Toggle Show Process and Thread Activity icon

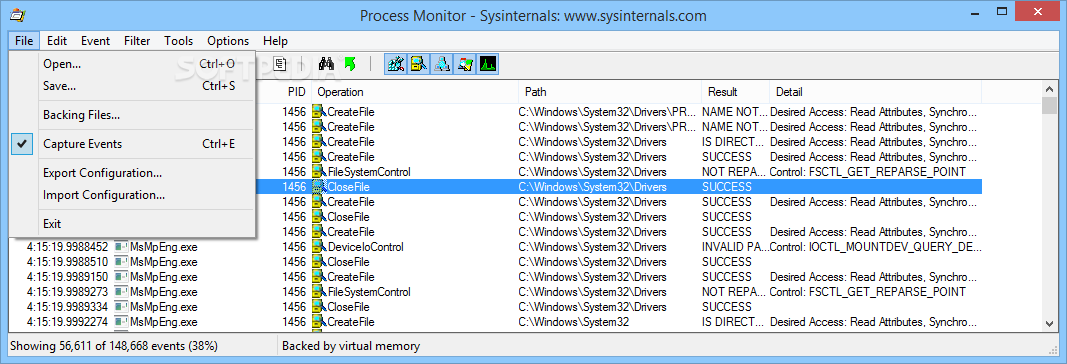(465, 64)
